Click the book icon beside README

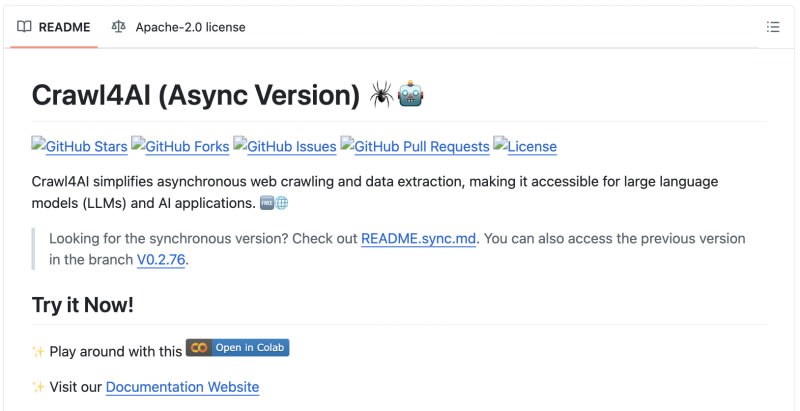click(x=25, y=27)
